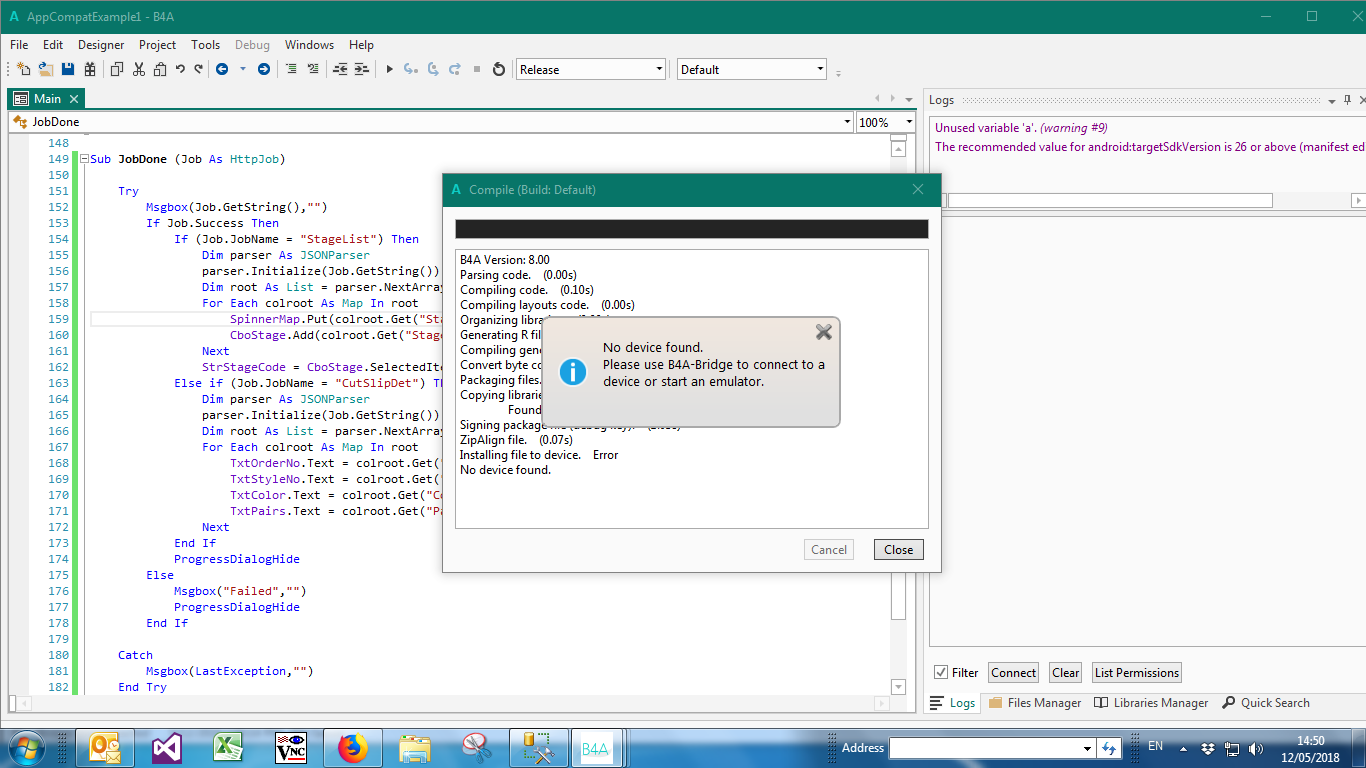Click the List Permissions button
Image resolution: width=1366 pixels, height=768 pixels.
tap(1136, 673)
